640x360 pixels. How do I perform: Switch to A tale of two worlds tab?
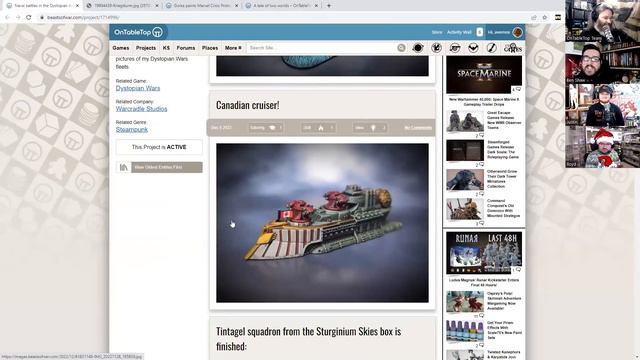281,6
